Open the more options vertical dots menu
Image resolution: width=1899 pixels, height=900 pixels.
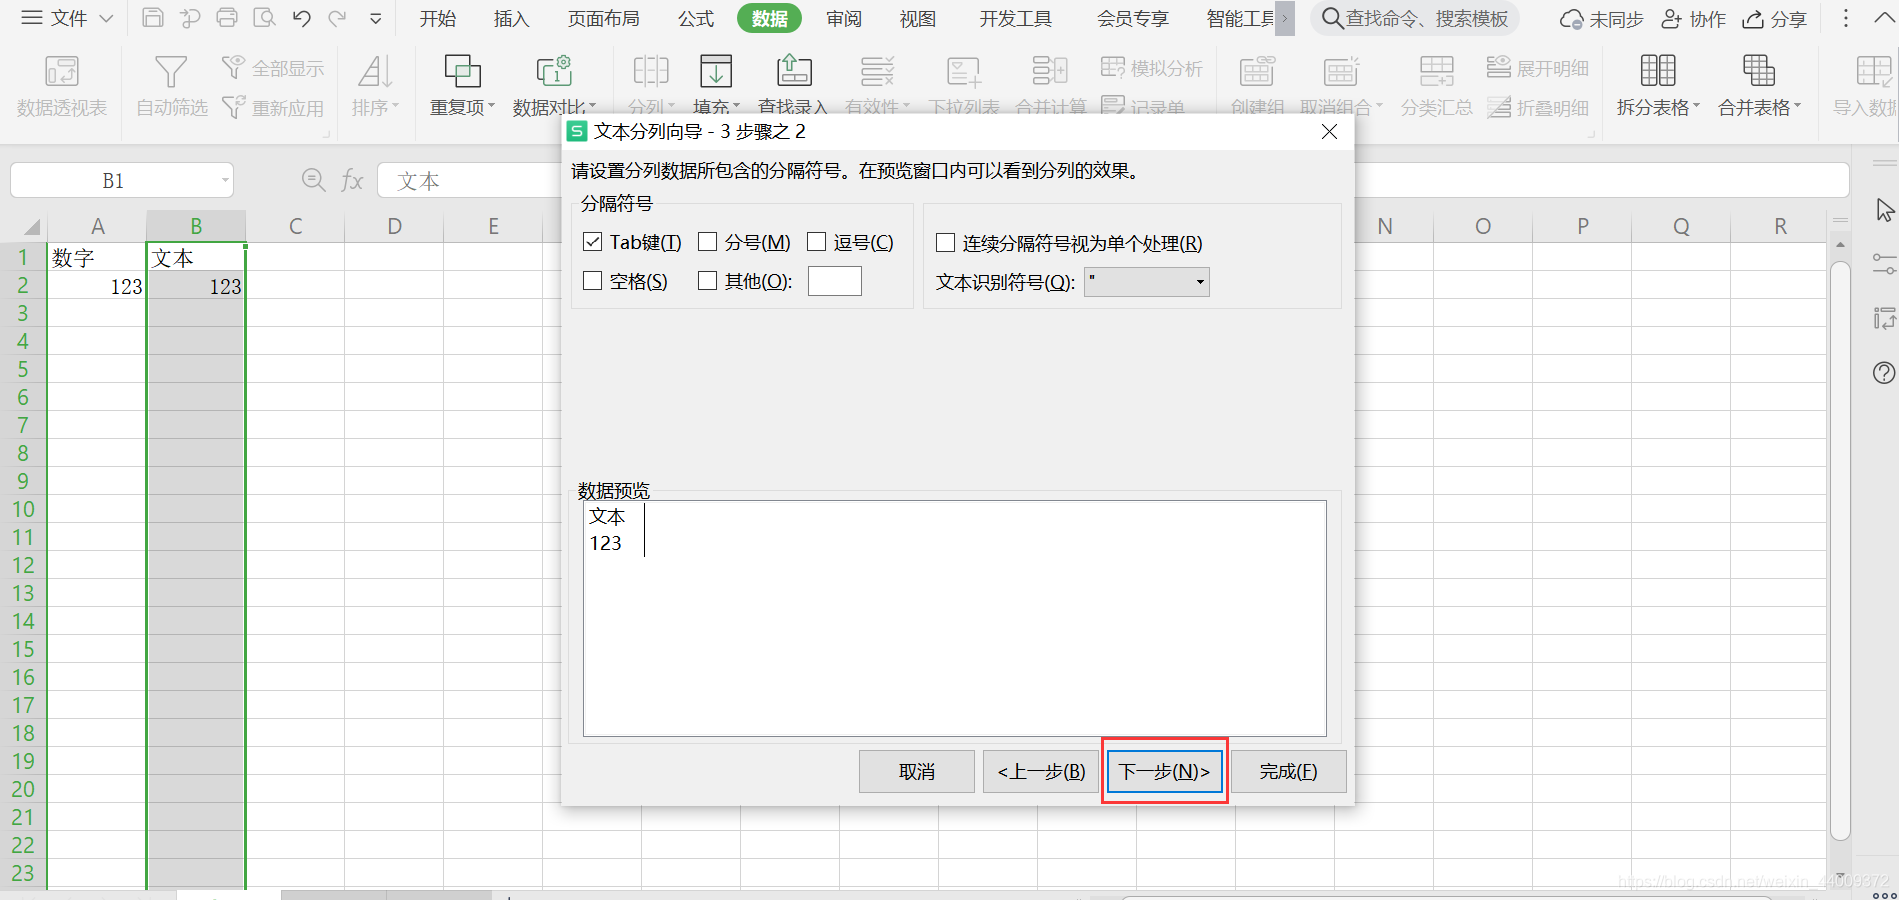1846,18
